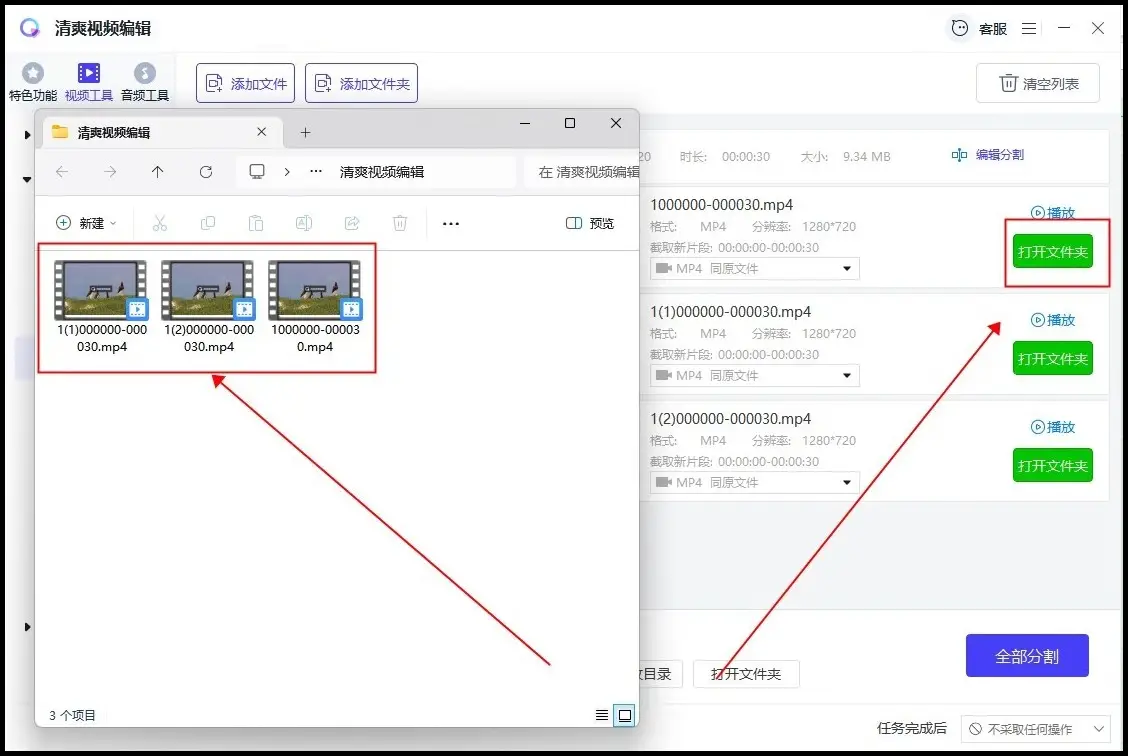Screen dimensions: 1128x756
Task: Click 添加文件夹 button
Action: [361, 83]
